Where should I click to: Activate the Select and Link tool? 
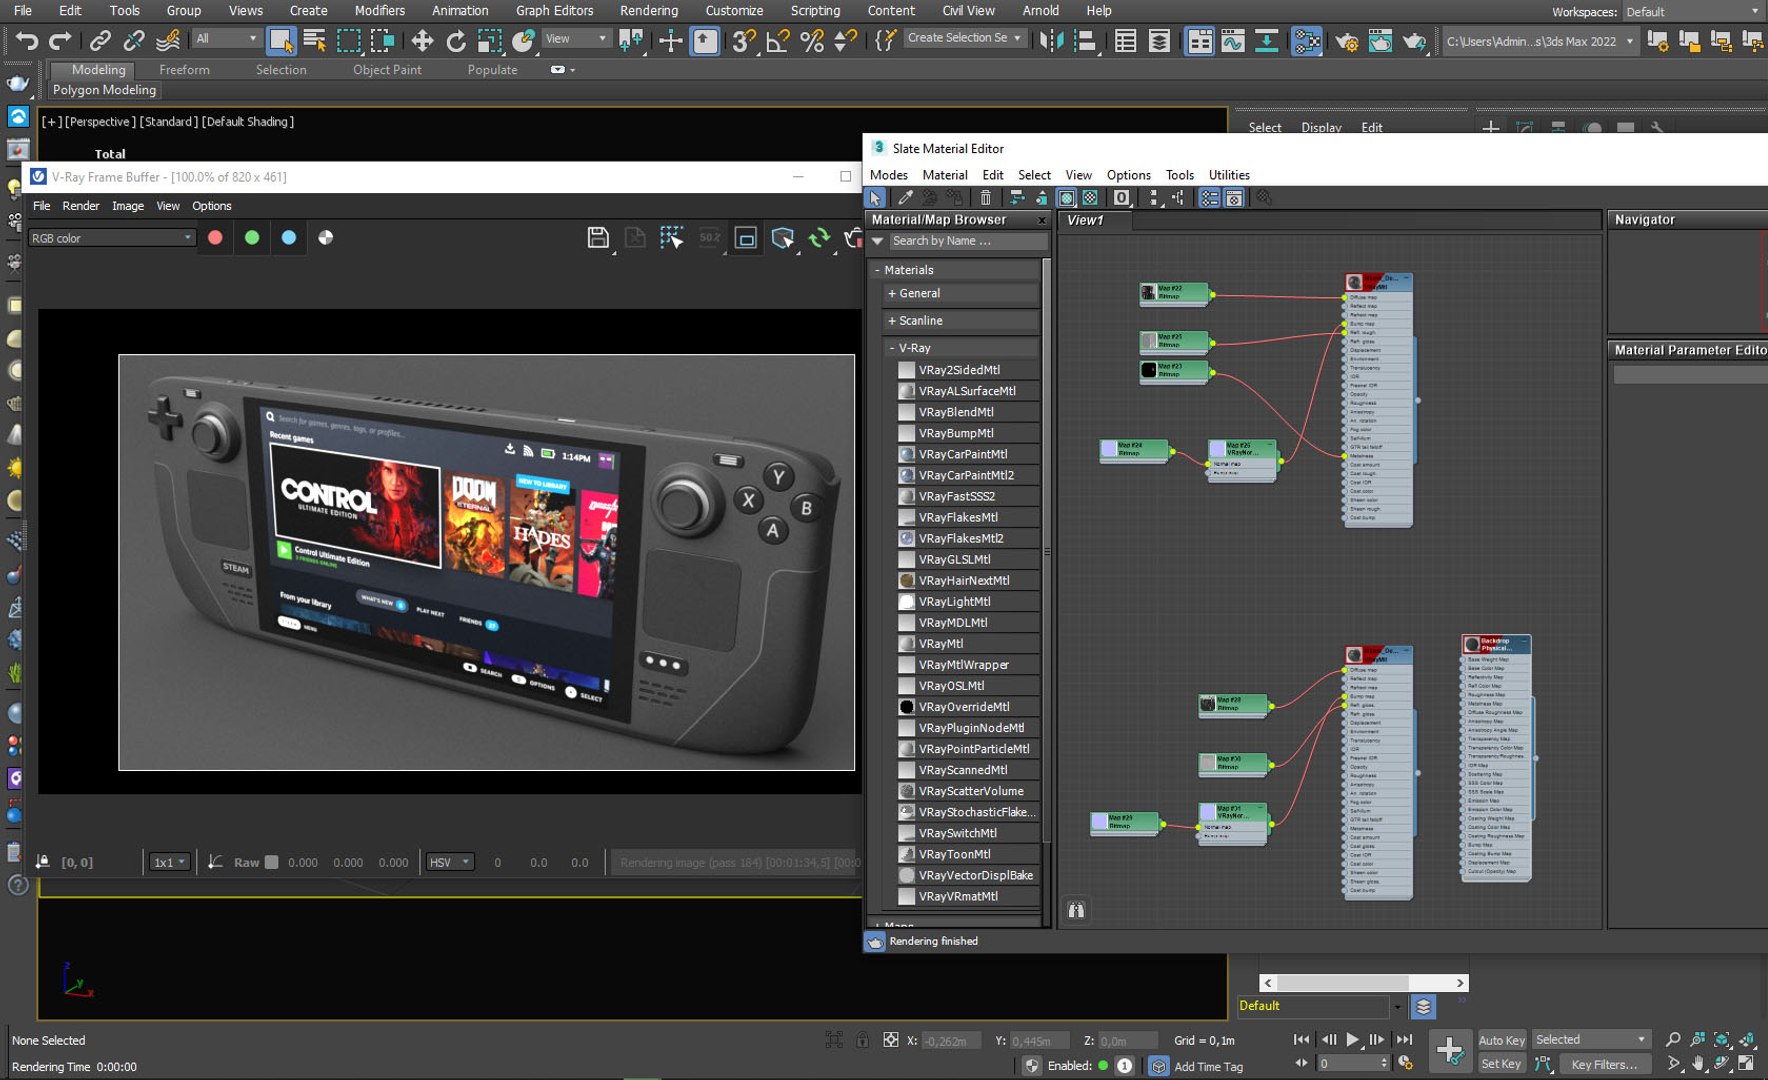[99, 40]
